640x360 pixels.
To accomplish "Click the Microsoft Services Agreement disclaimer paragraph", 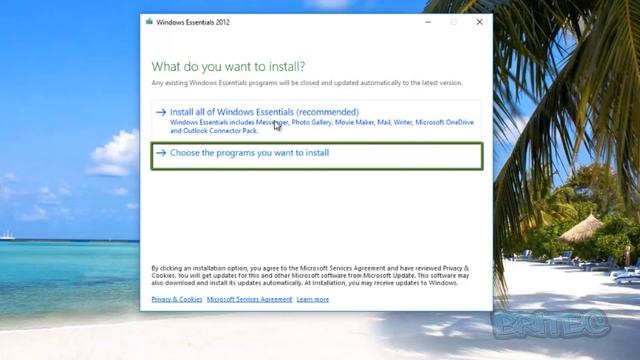I will [x=310, y=276].
